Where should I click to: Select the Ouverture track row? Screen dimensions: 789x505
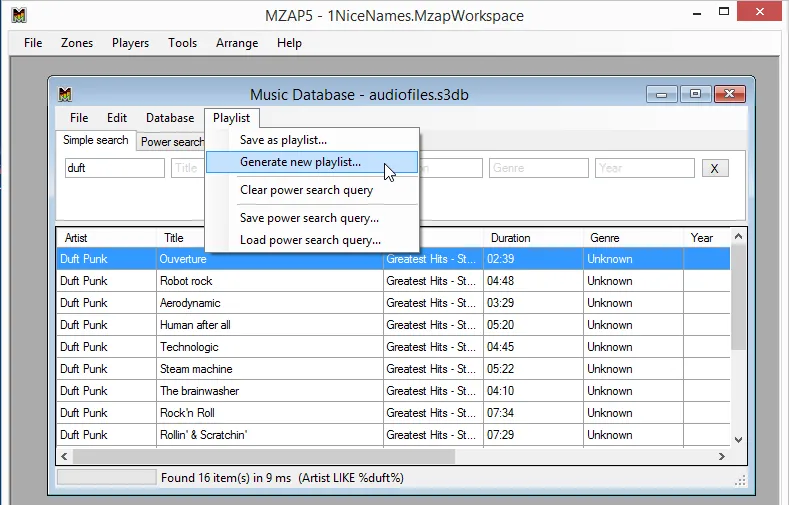click(393, 259)
